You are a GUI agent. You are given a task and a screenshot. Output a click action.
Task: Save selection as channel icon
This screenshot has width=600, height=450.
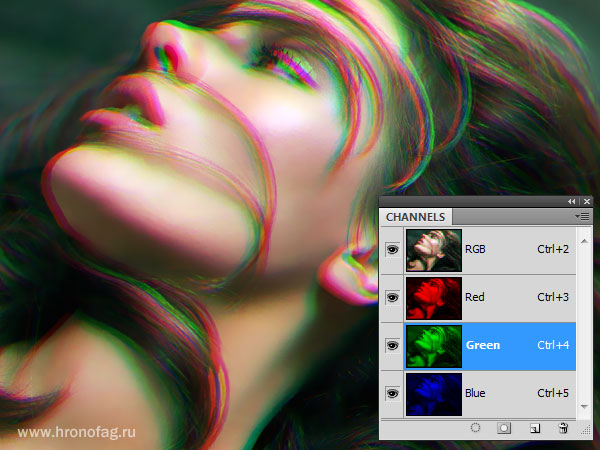click(x=504, y=427)
